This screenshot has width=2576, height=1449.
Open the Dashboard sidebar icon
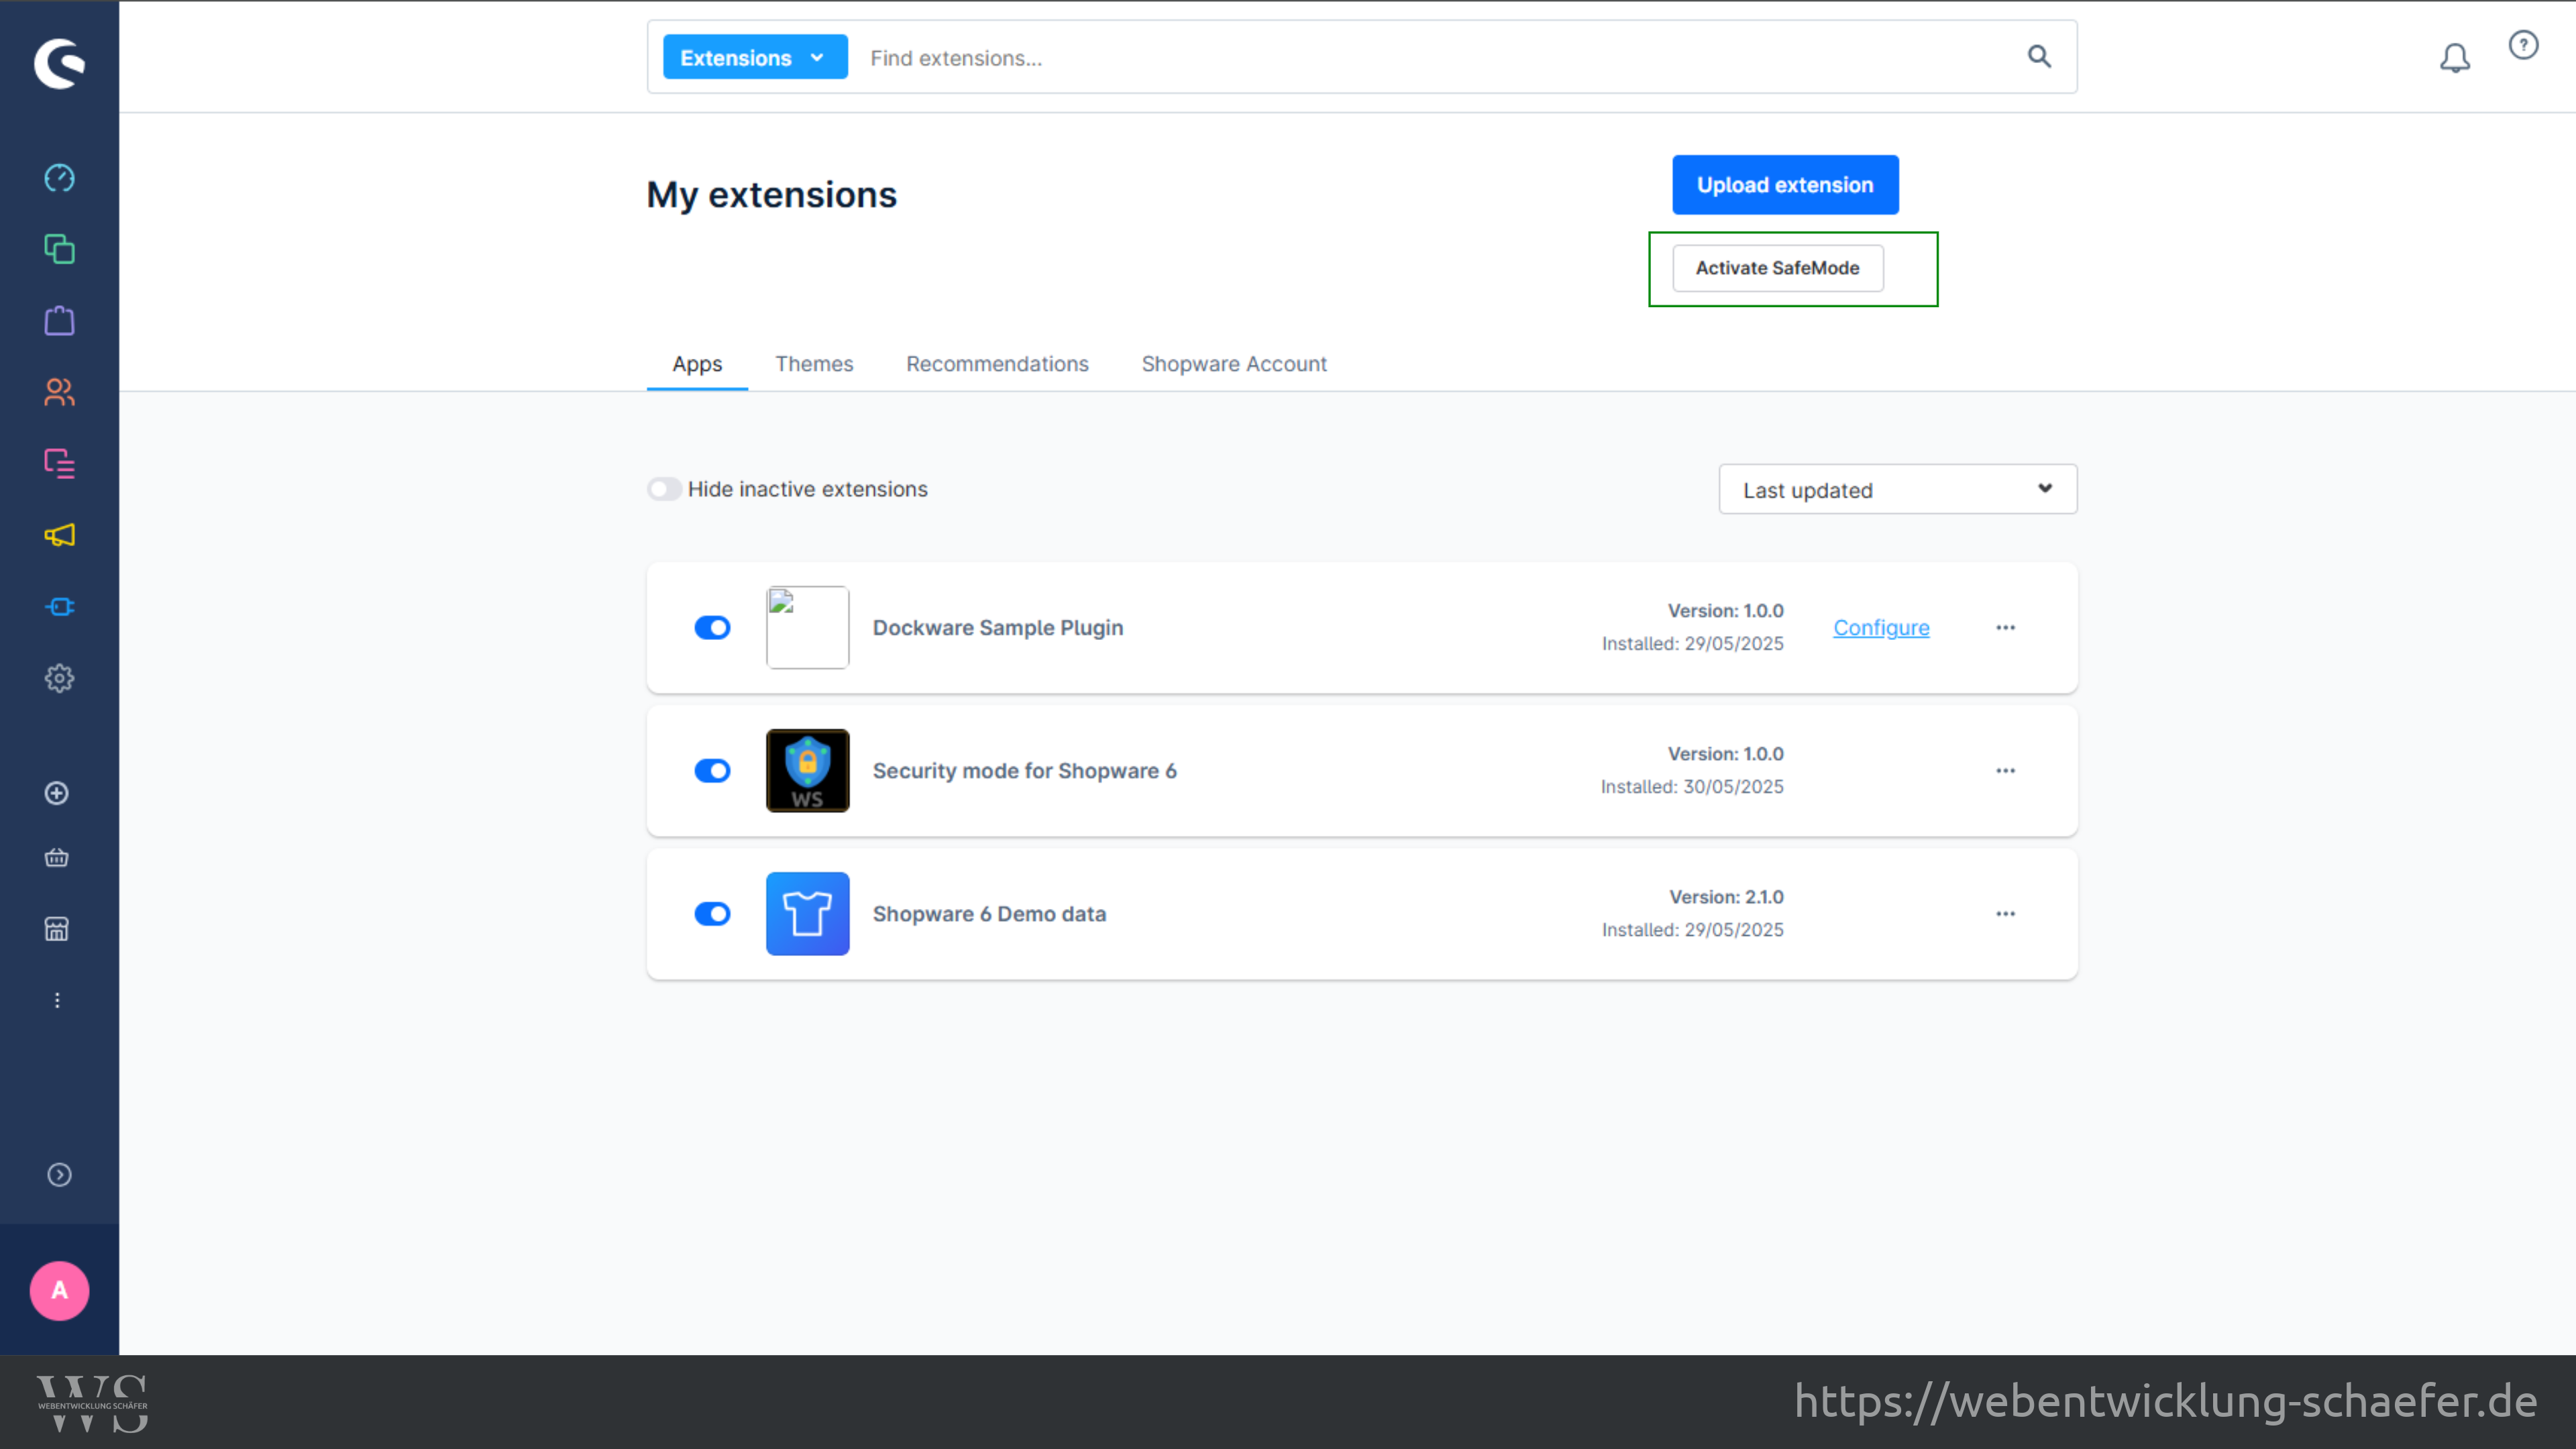tap(60, 178)
